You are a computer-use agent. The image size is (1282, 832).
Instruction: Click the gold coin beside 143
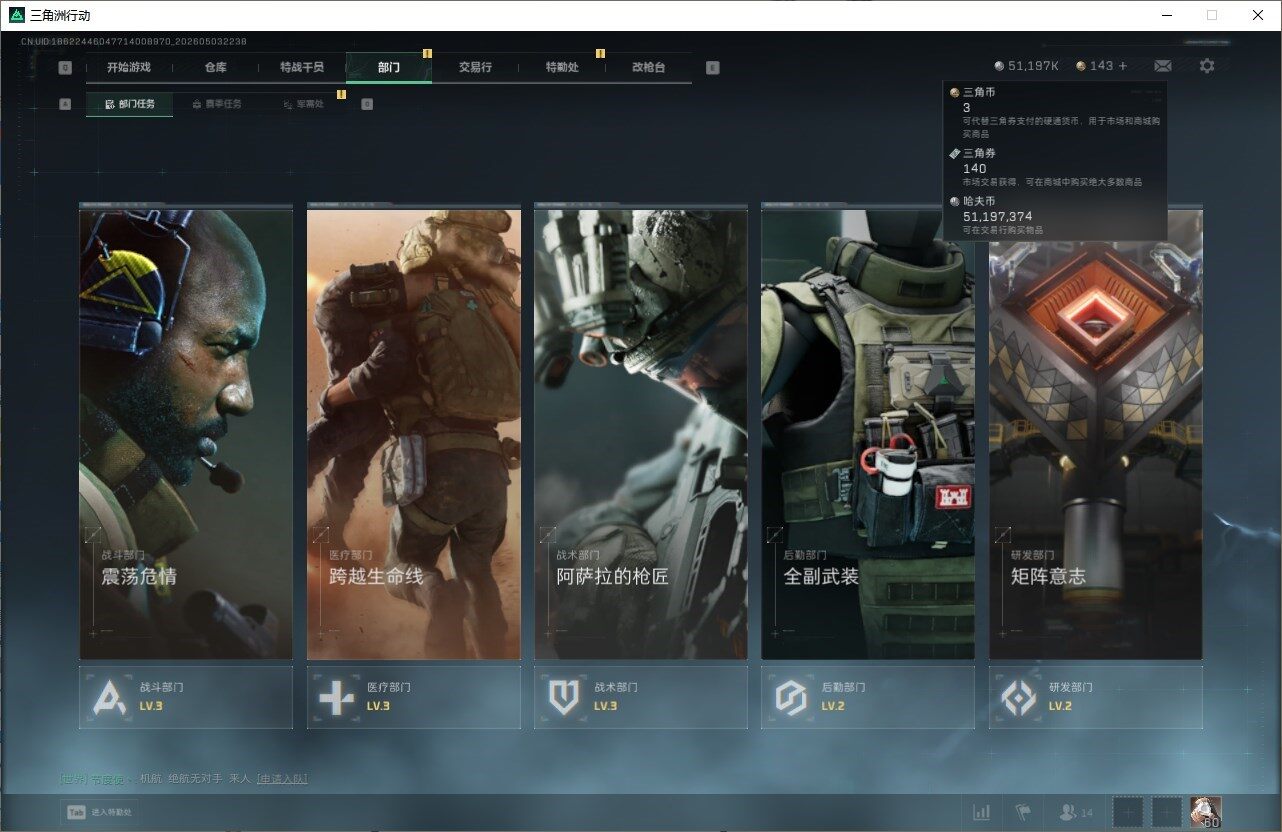1081,66
